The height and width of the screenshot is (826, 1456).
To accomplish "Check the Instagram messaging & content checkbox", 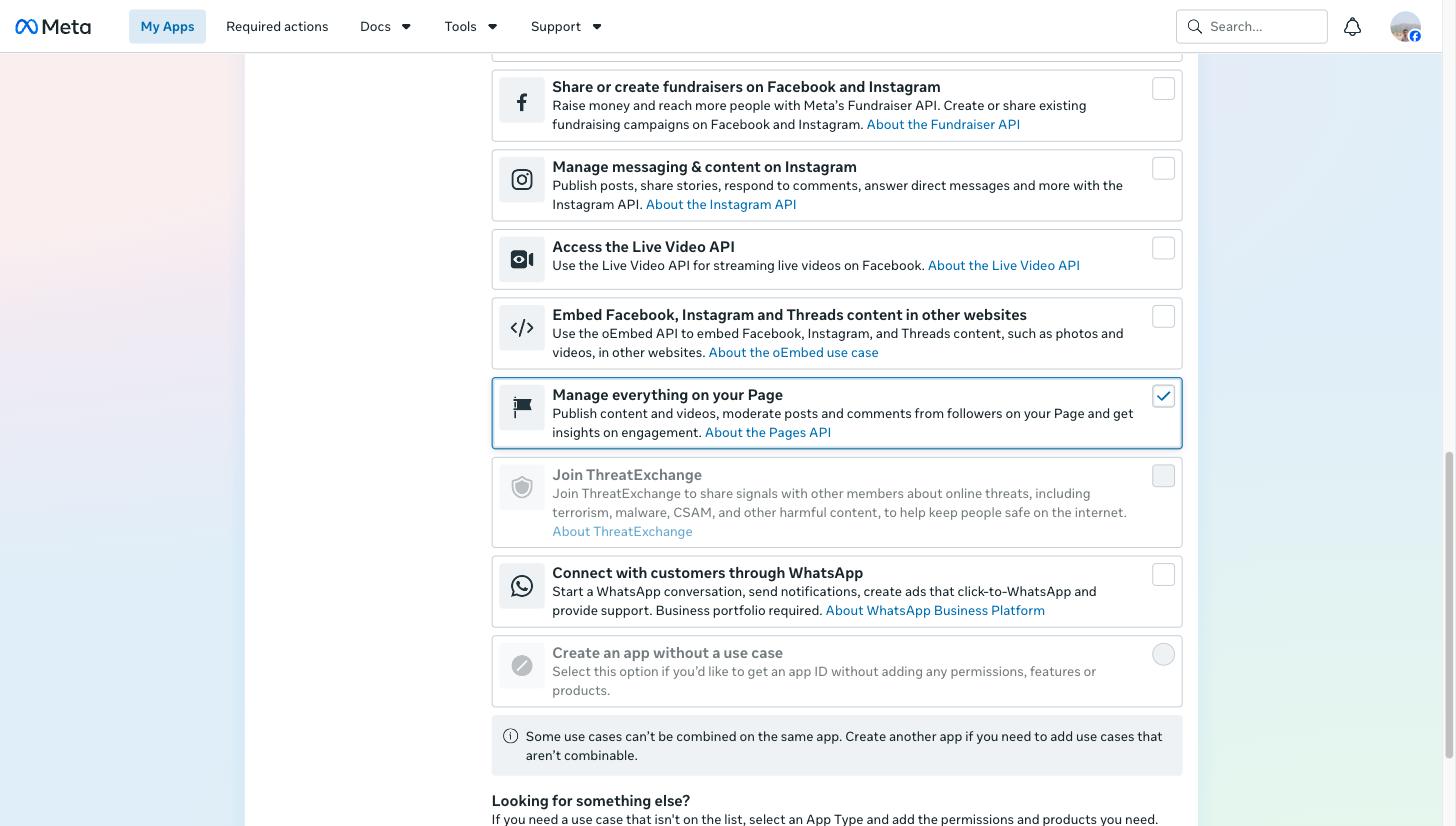I will click(1163, 169).
